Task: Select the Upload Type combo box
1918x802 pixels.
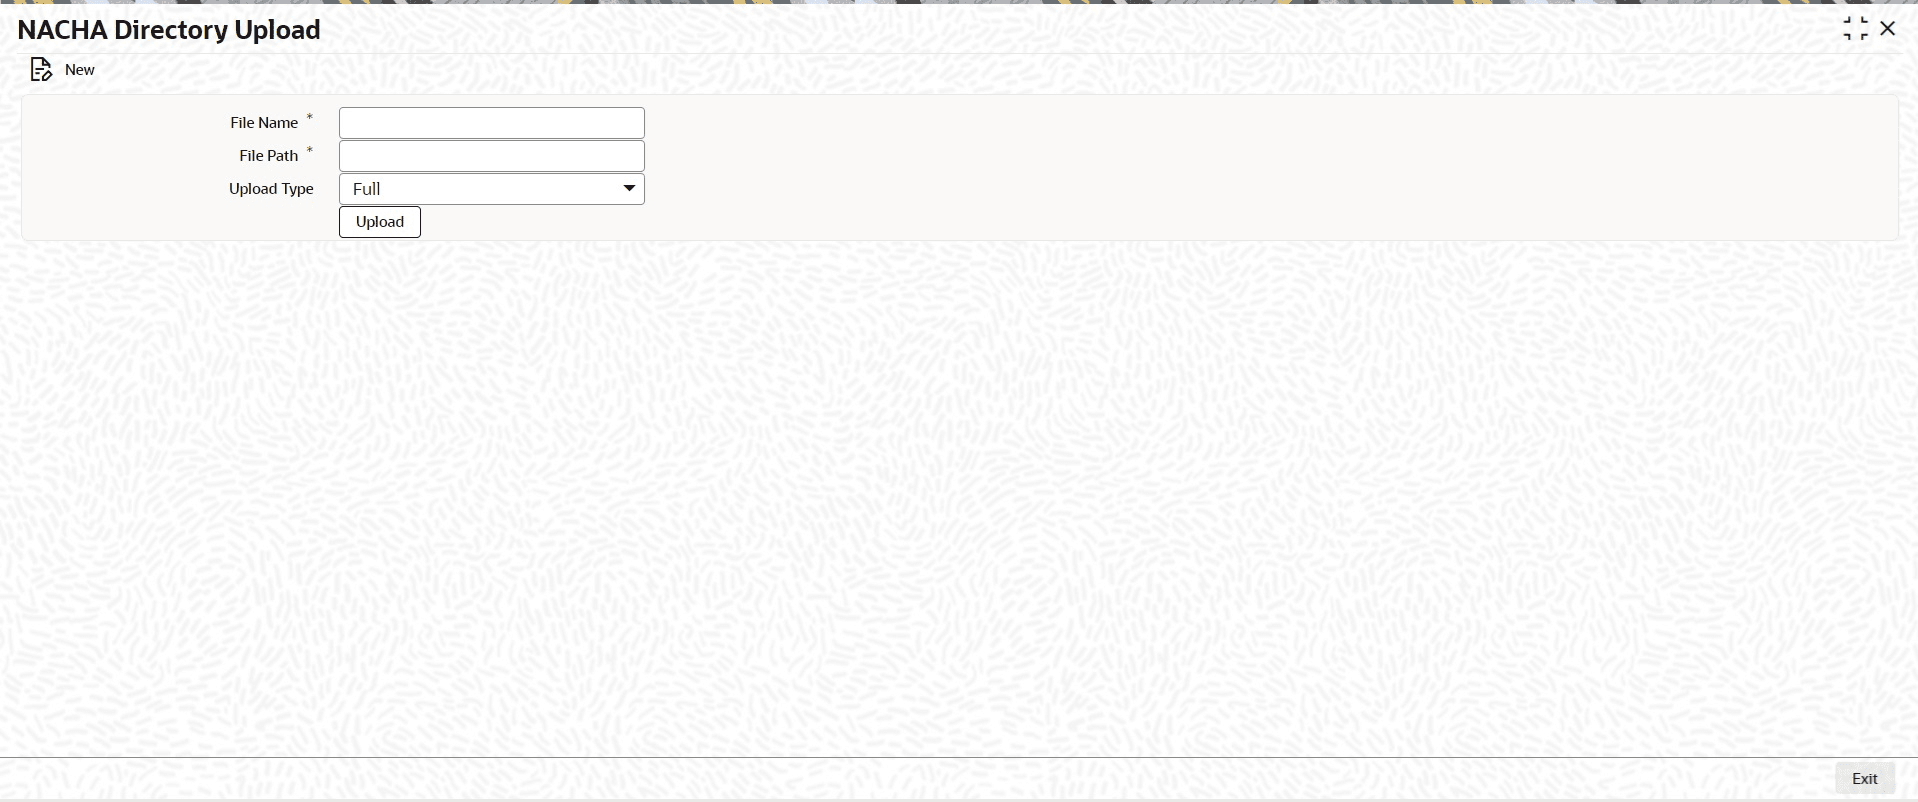Action: tap(492, 189)
